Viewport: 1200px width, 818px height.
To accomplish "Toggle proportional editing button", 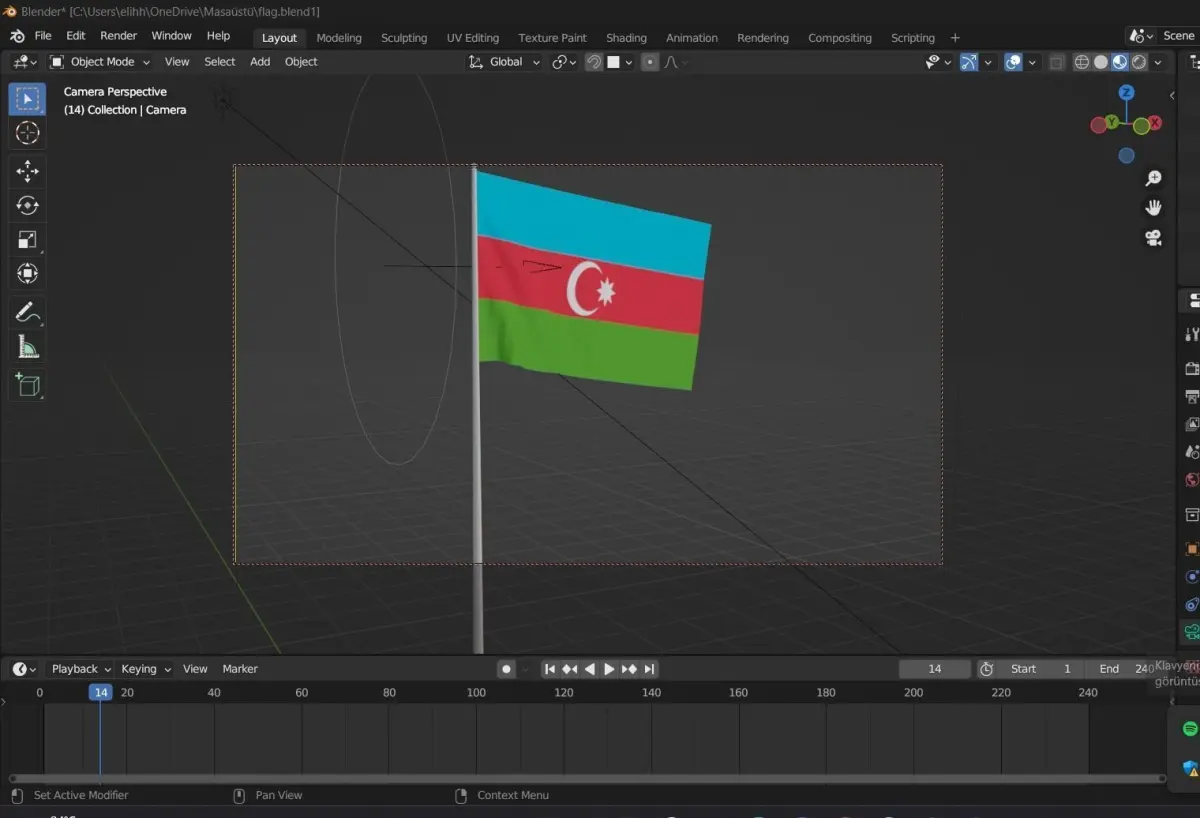I will point(650,62).
